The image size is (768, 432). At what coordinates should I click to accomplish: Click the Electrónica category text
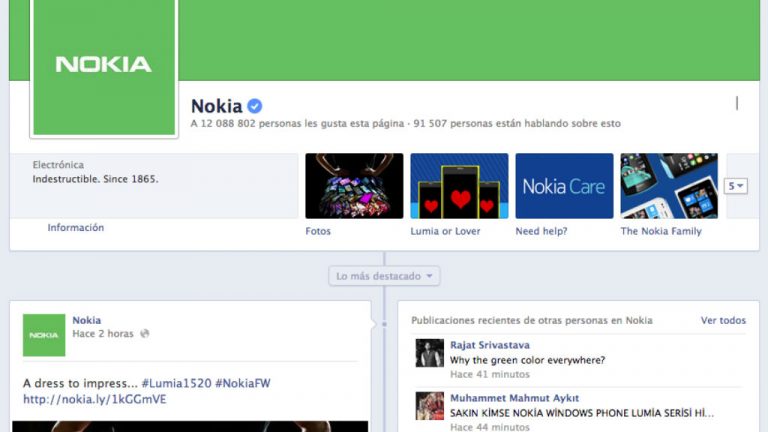coord(58,165)
